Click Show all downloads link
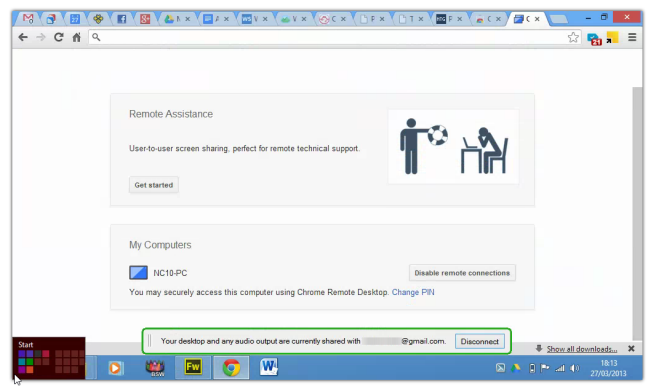 582,349
